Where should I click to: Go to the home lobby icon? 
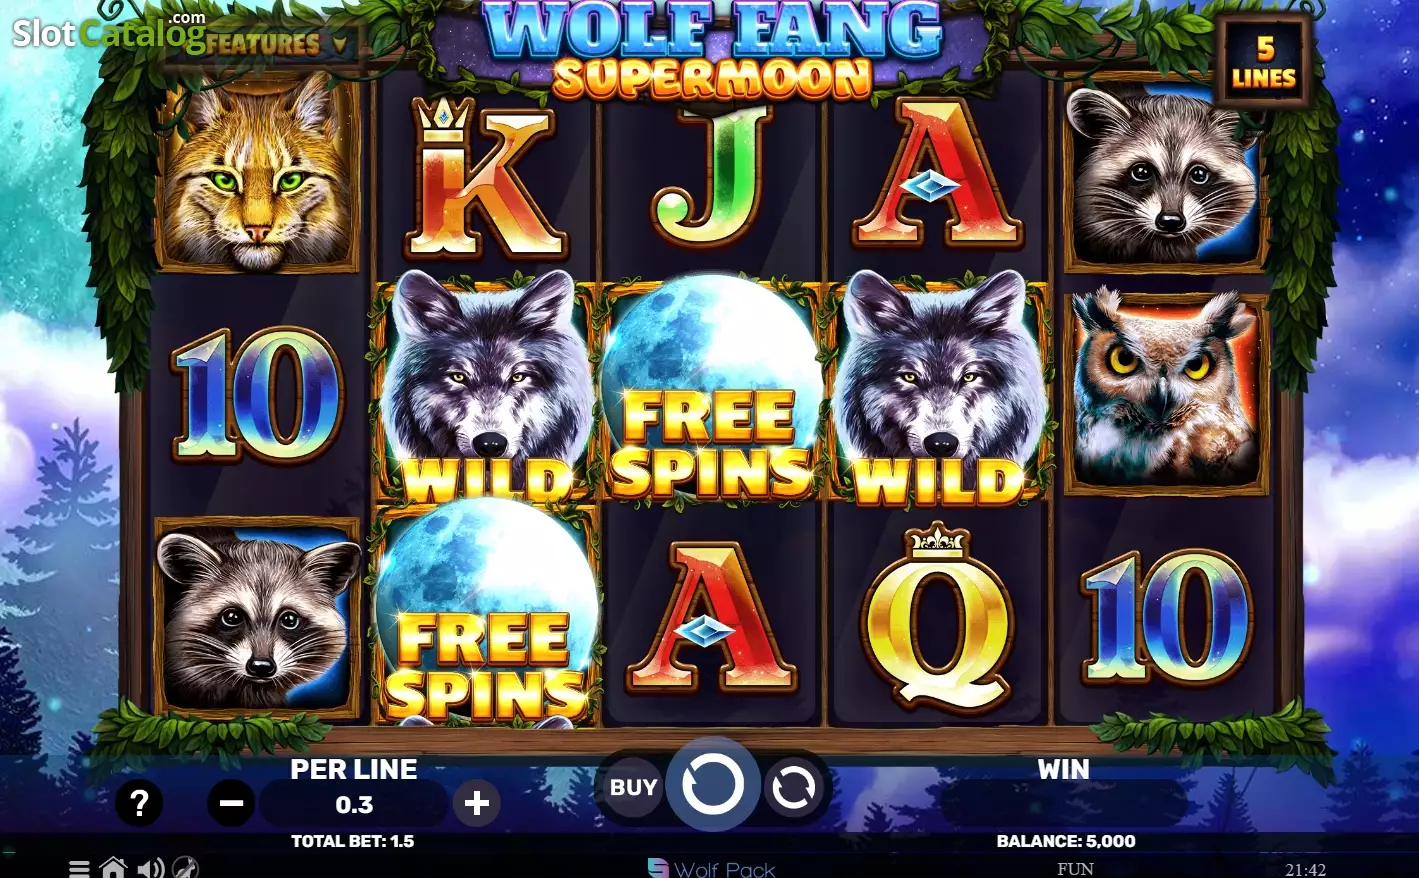coord(113,867)
